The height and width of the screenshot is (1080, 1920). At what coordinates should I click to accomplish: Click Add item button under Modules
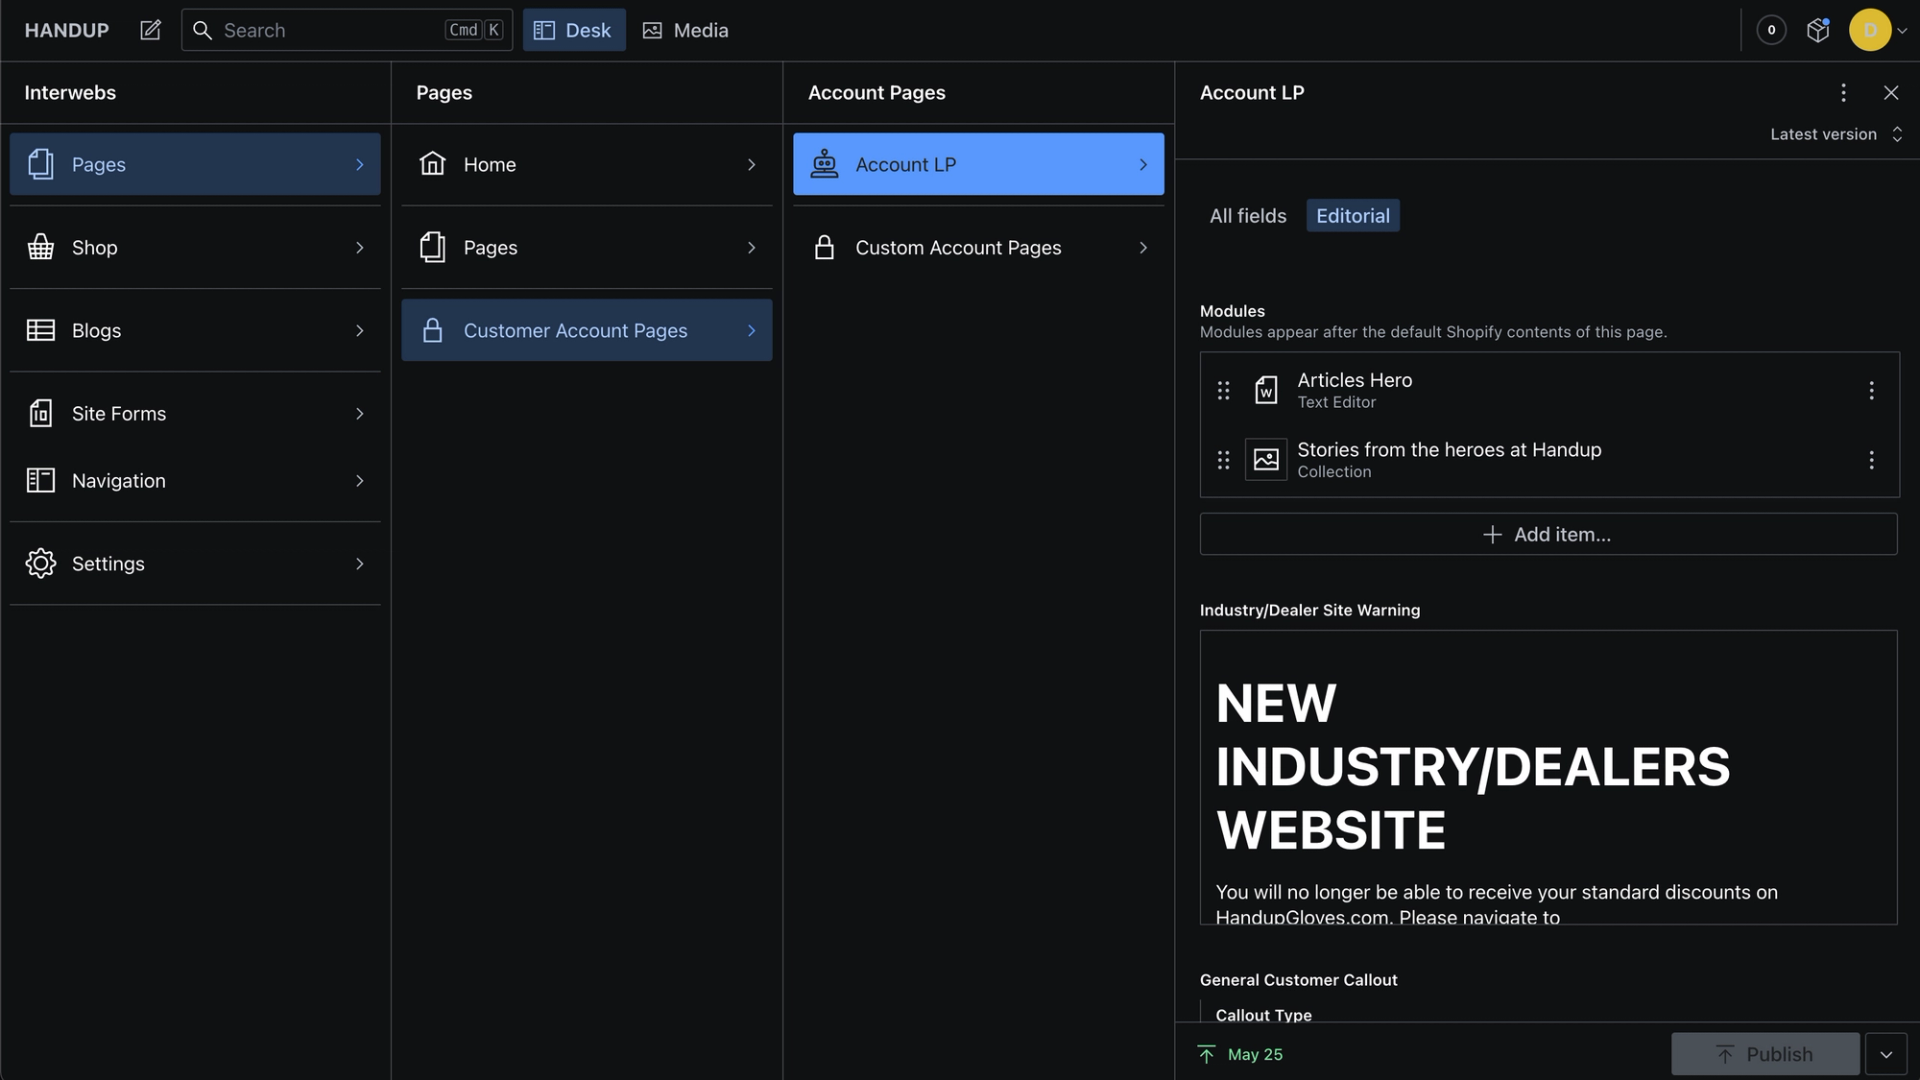1548,534
